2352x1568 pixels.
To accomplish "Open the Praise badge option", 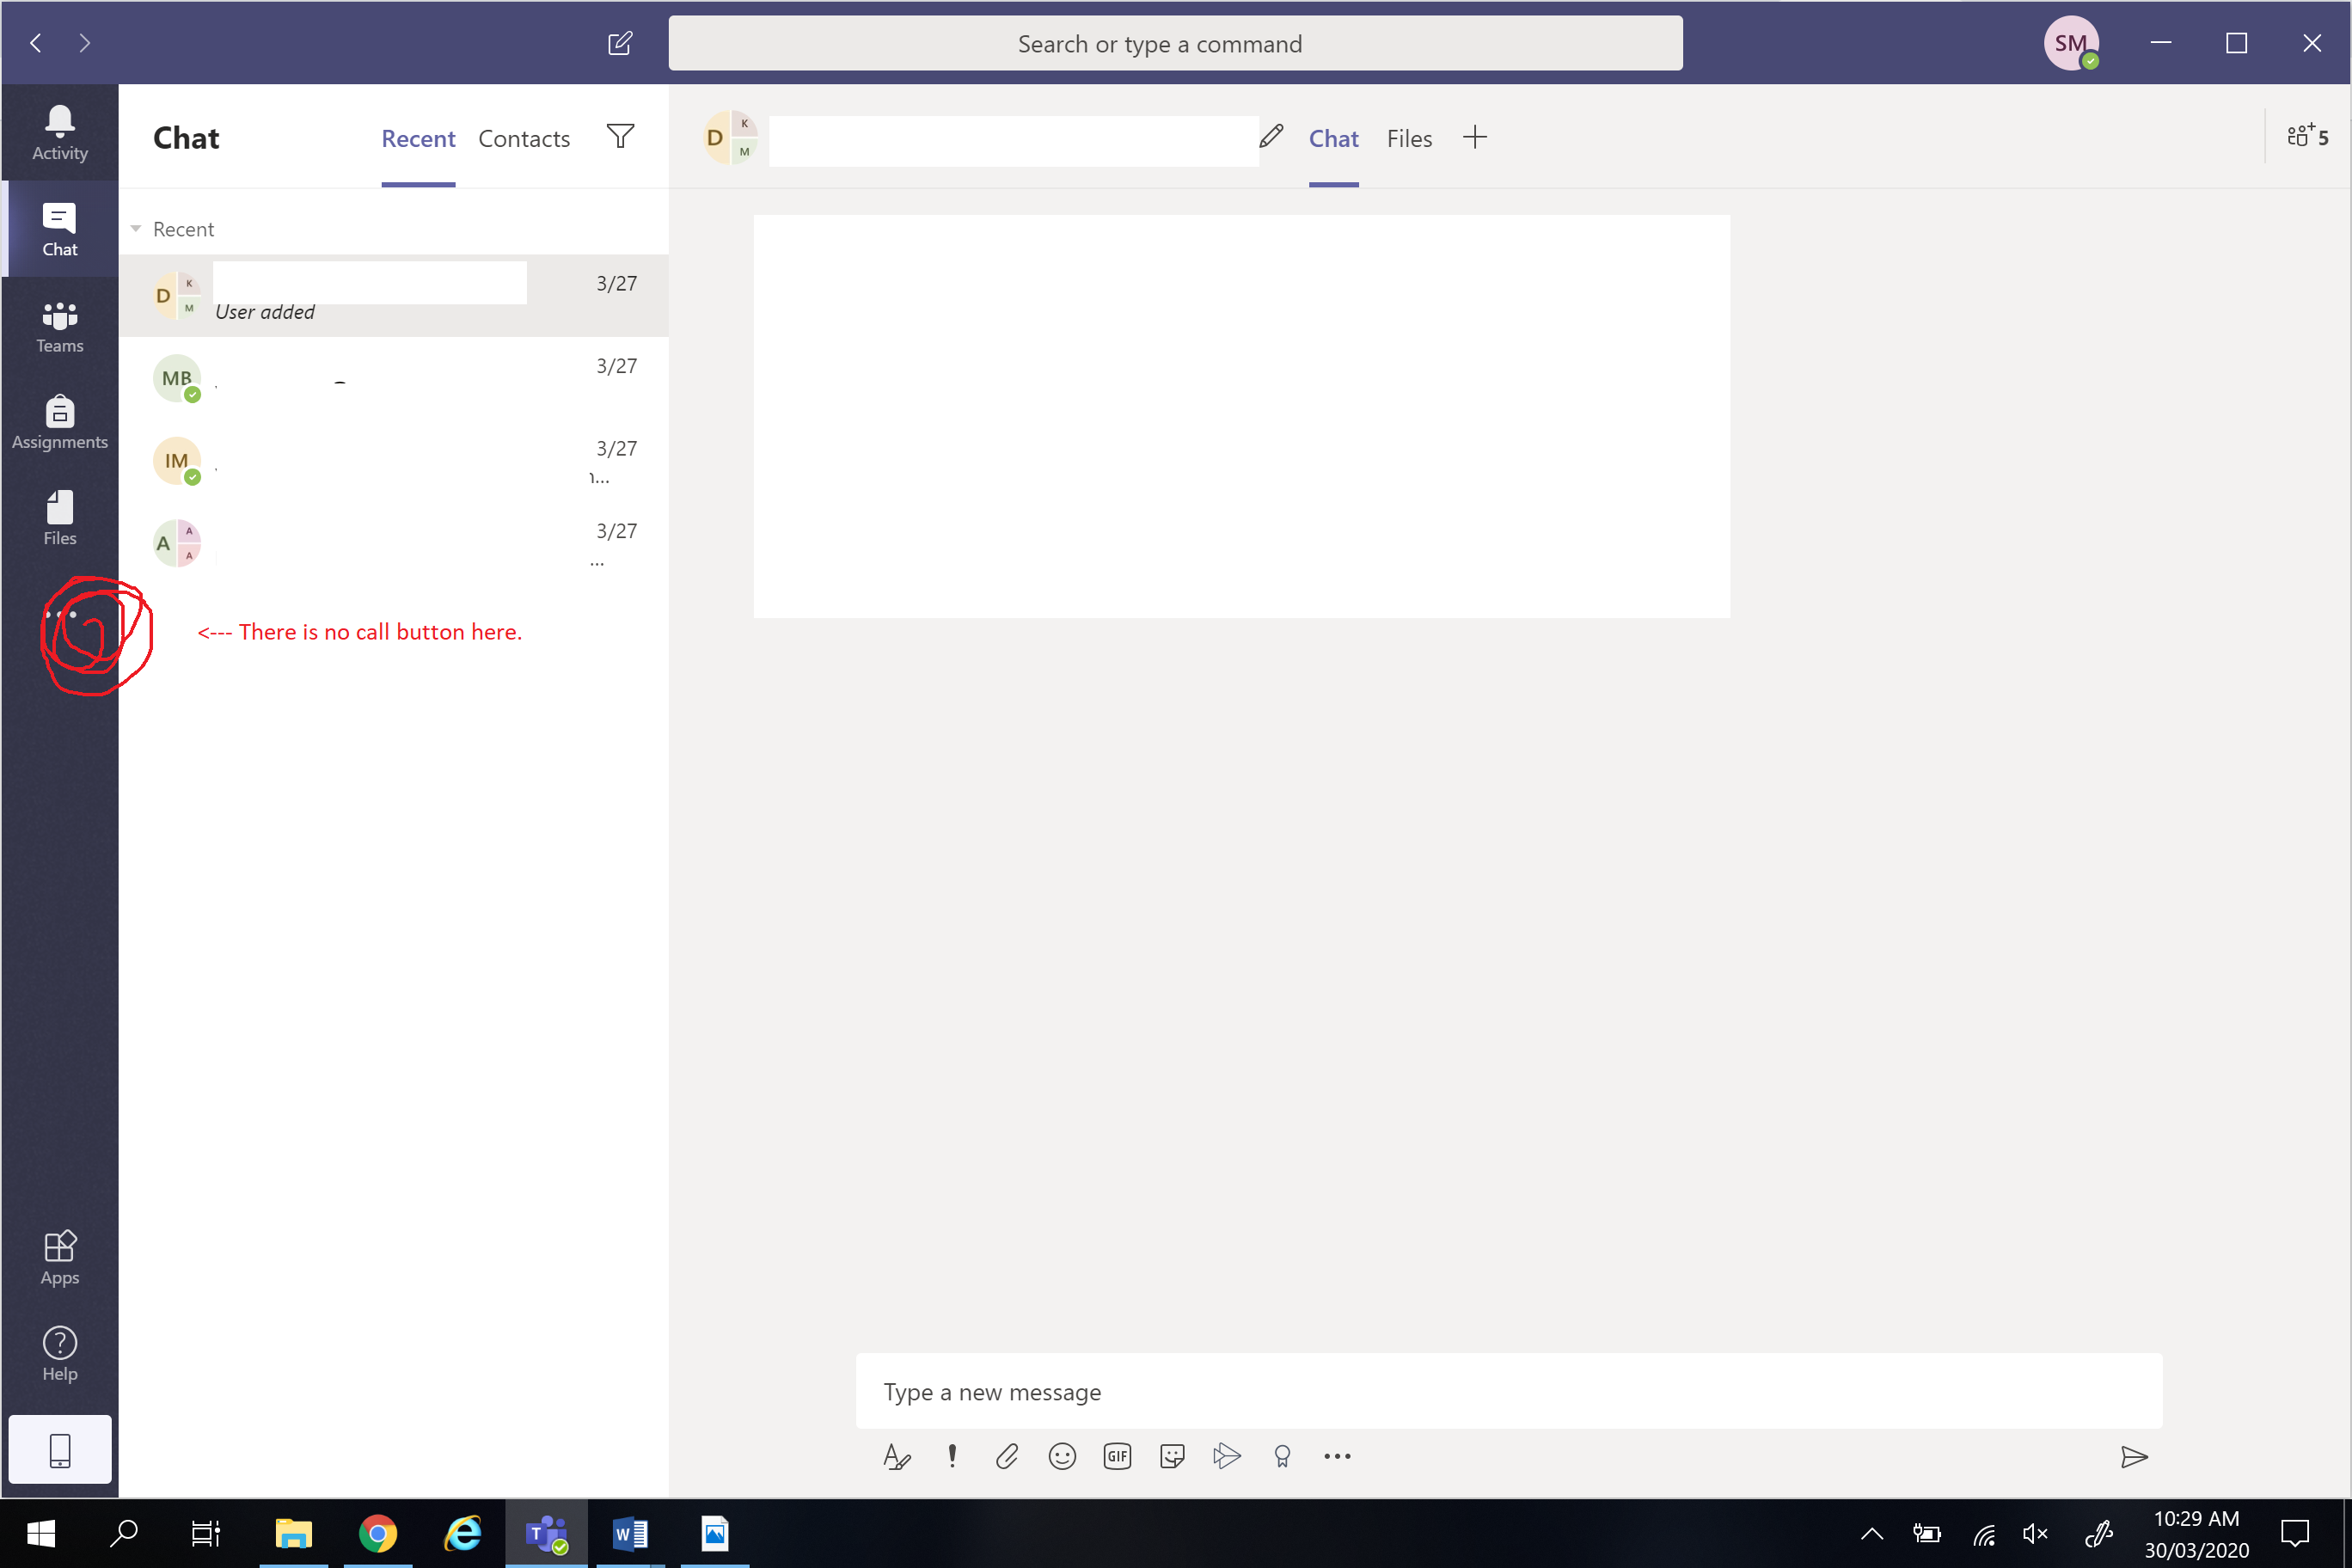I will click(x=1282, y=1456).
